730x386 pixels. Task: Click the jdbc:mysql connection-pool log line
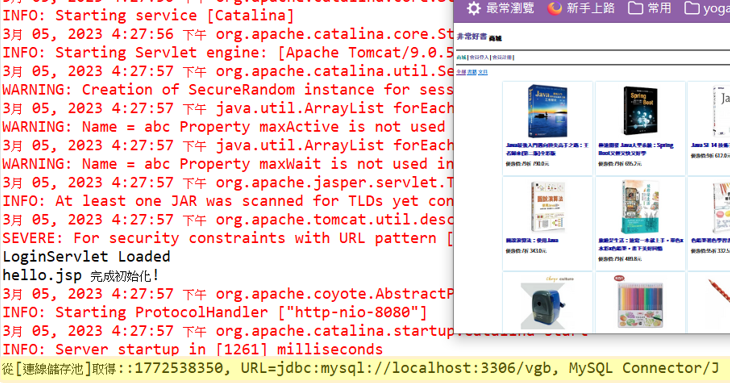point(360,368)
